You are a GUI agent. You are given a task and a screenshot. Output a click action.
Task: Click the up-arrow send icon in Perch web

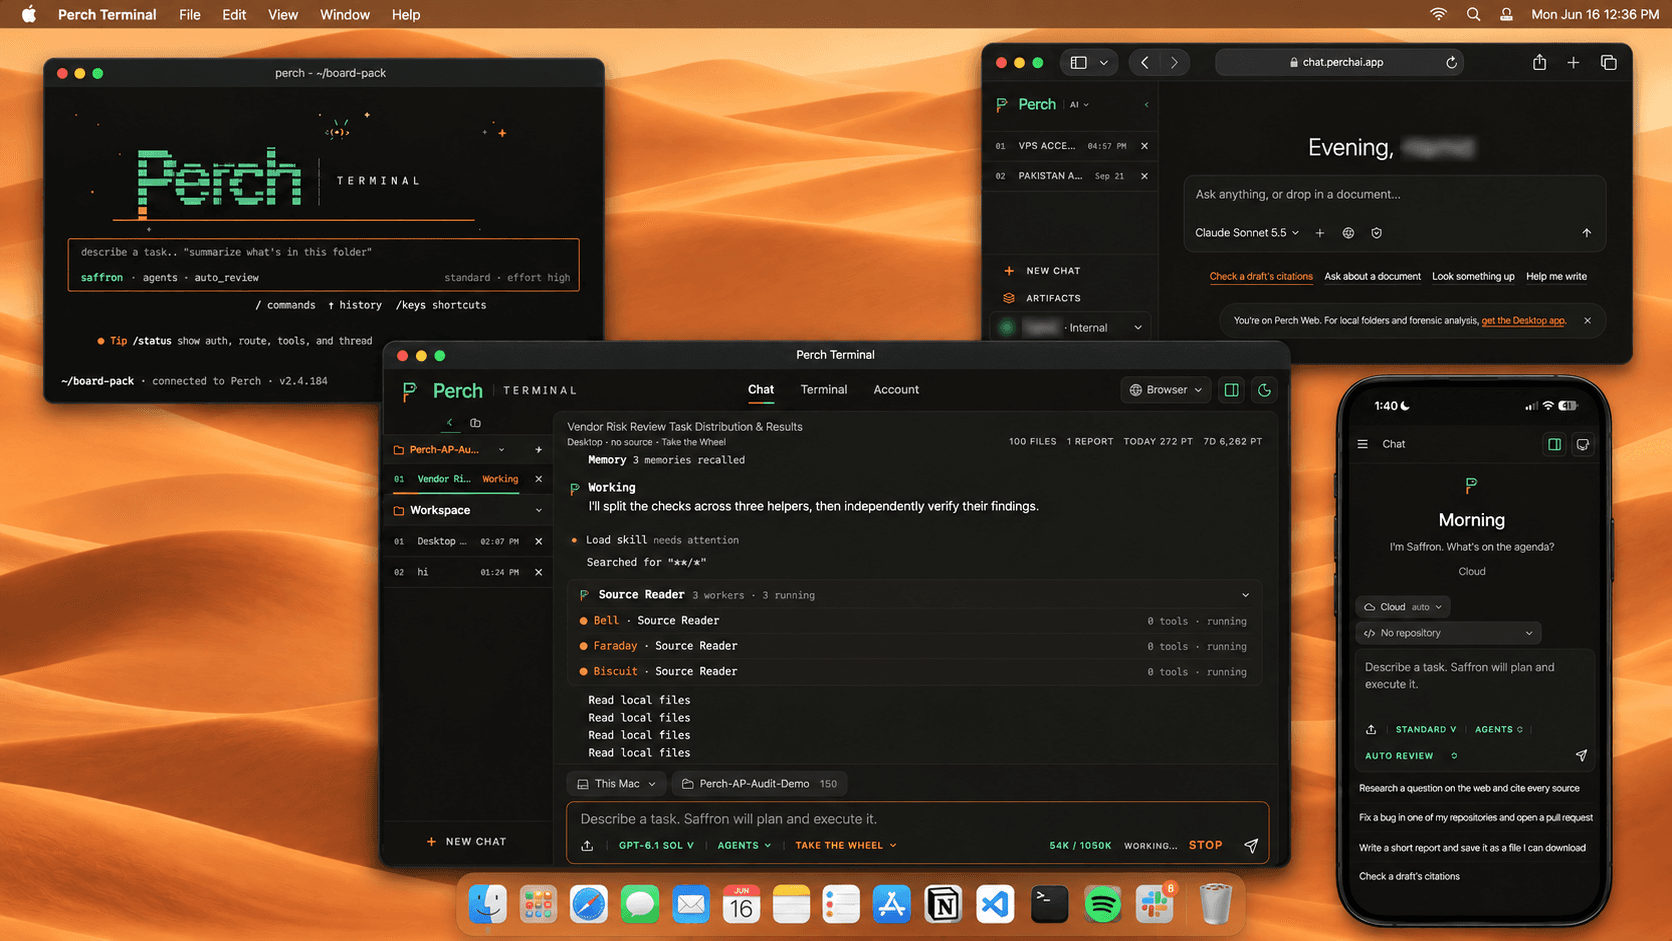click(x=1586, y=233)
